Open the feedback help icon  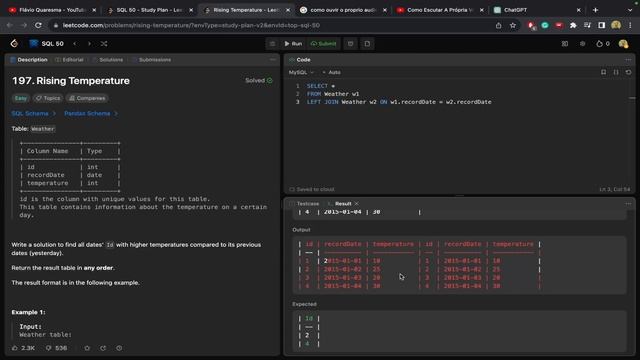(x=119, y=348)
